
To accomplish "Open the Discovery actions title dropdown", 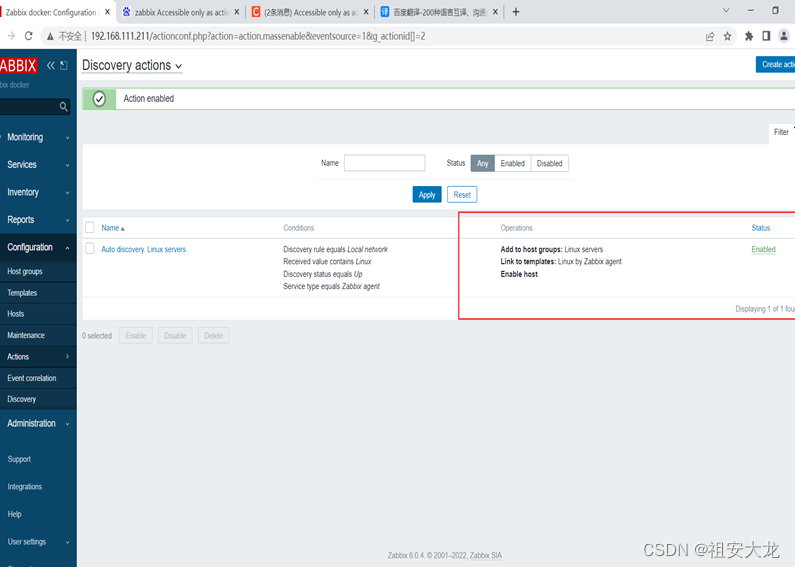I will coord(132,65).
